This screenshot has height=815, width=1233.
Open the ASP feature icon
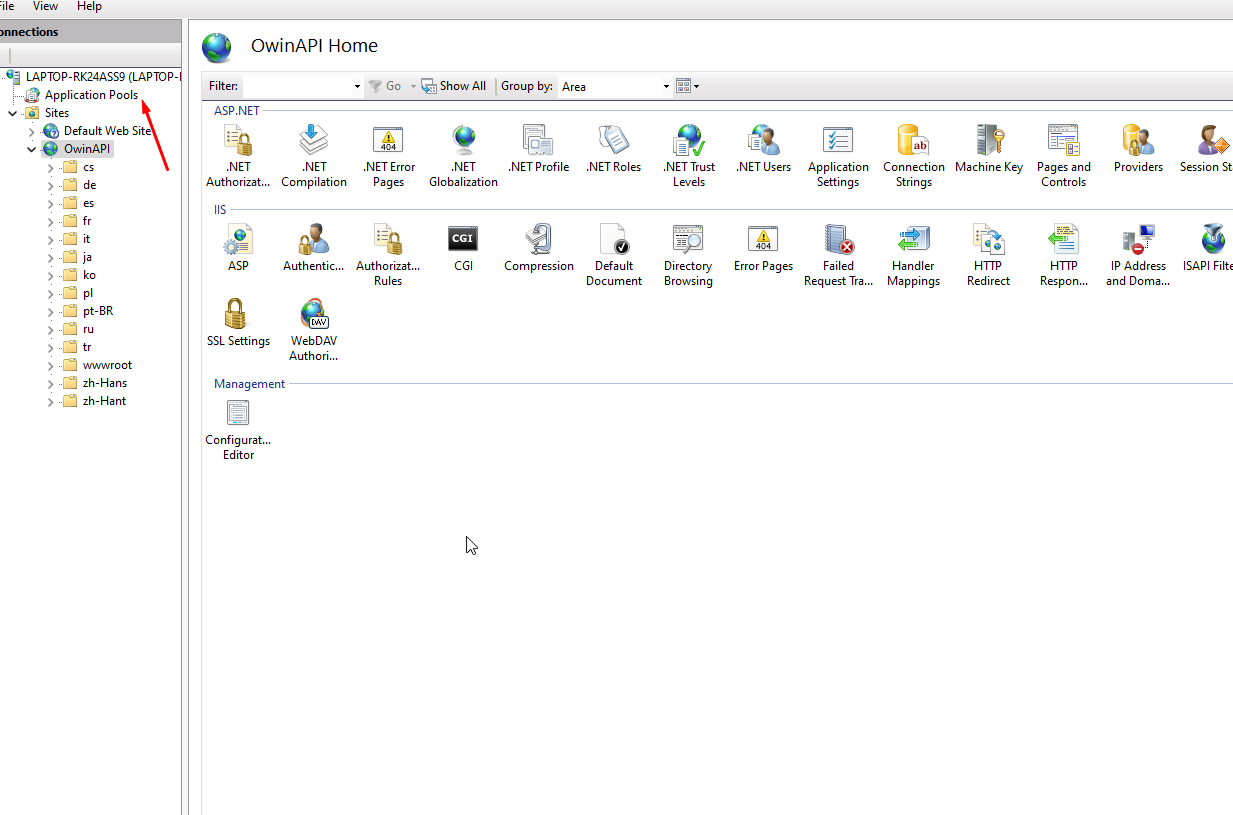238,248
